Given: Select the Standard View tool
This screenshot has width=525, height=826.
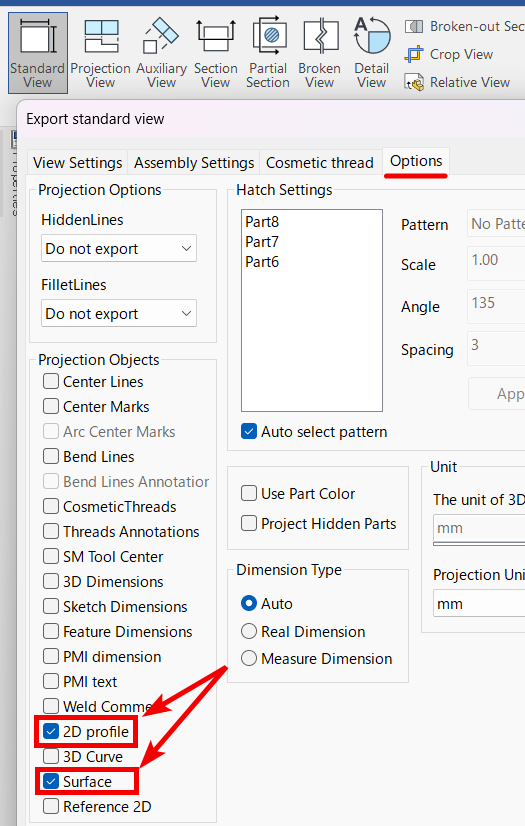Looking at the screenshot, I should pyautogui.click(x=37, y=53).
